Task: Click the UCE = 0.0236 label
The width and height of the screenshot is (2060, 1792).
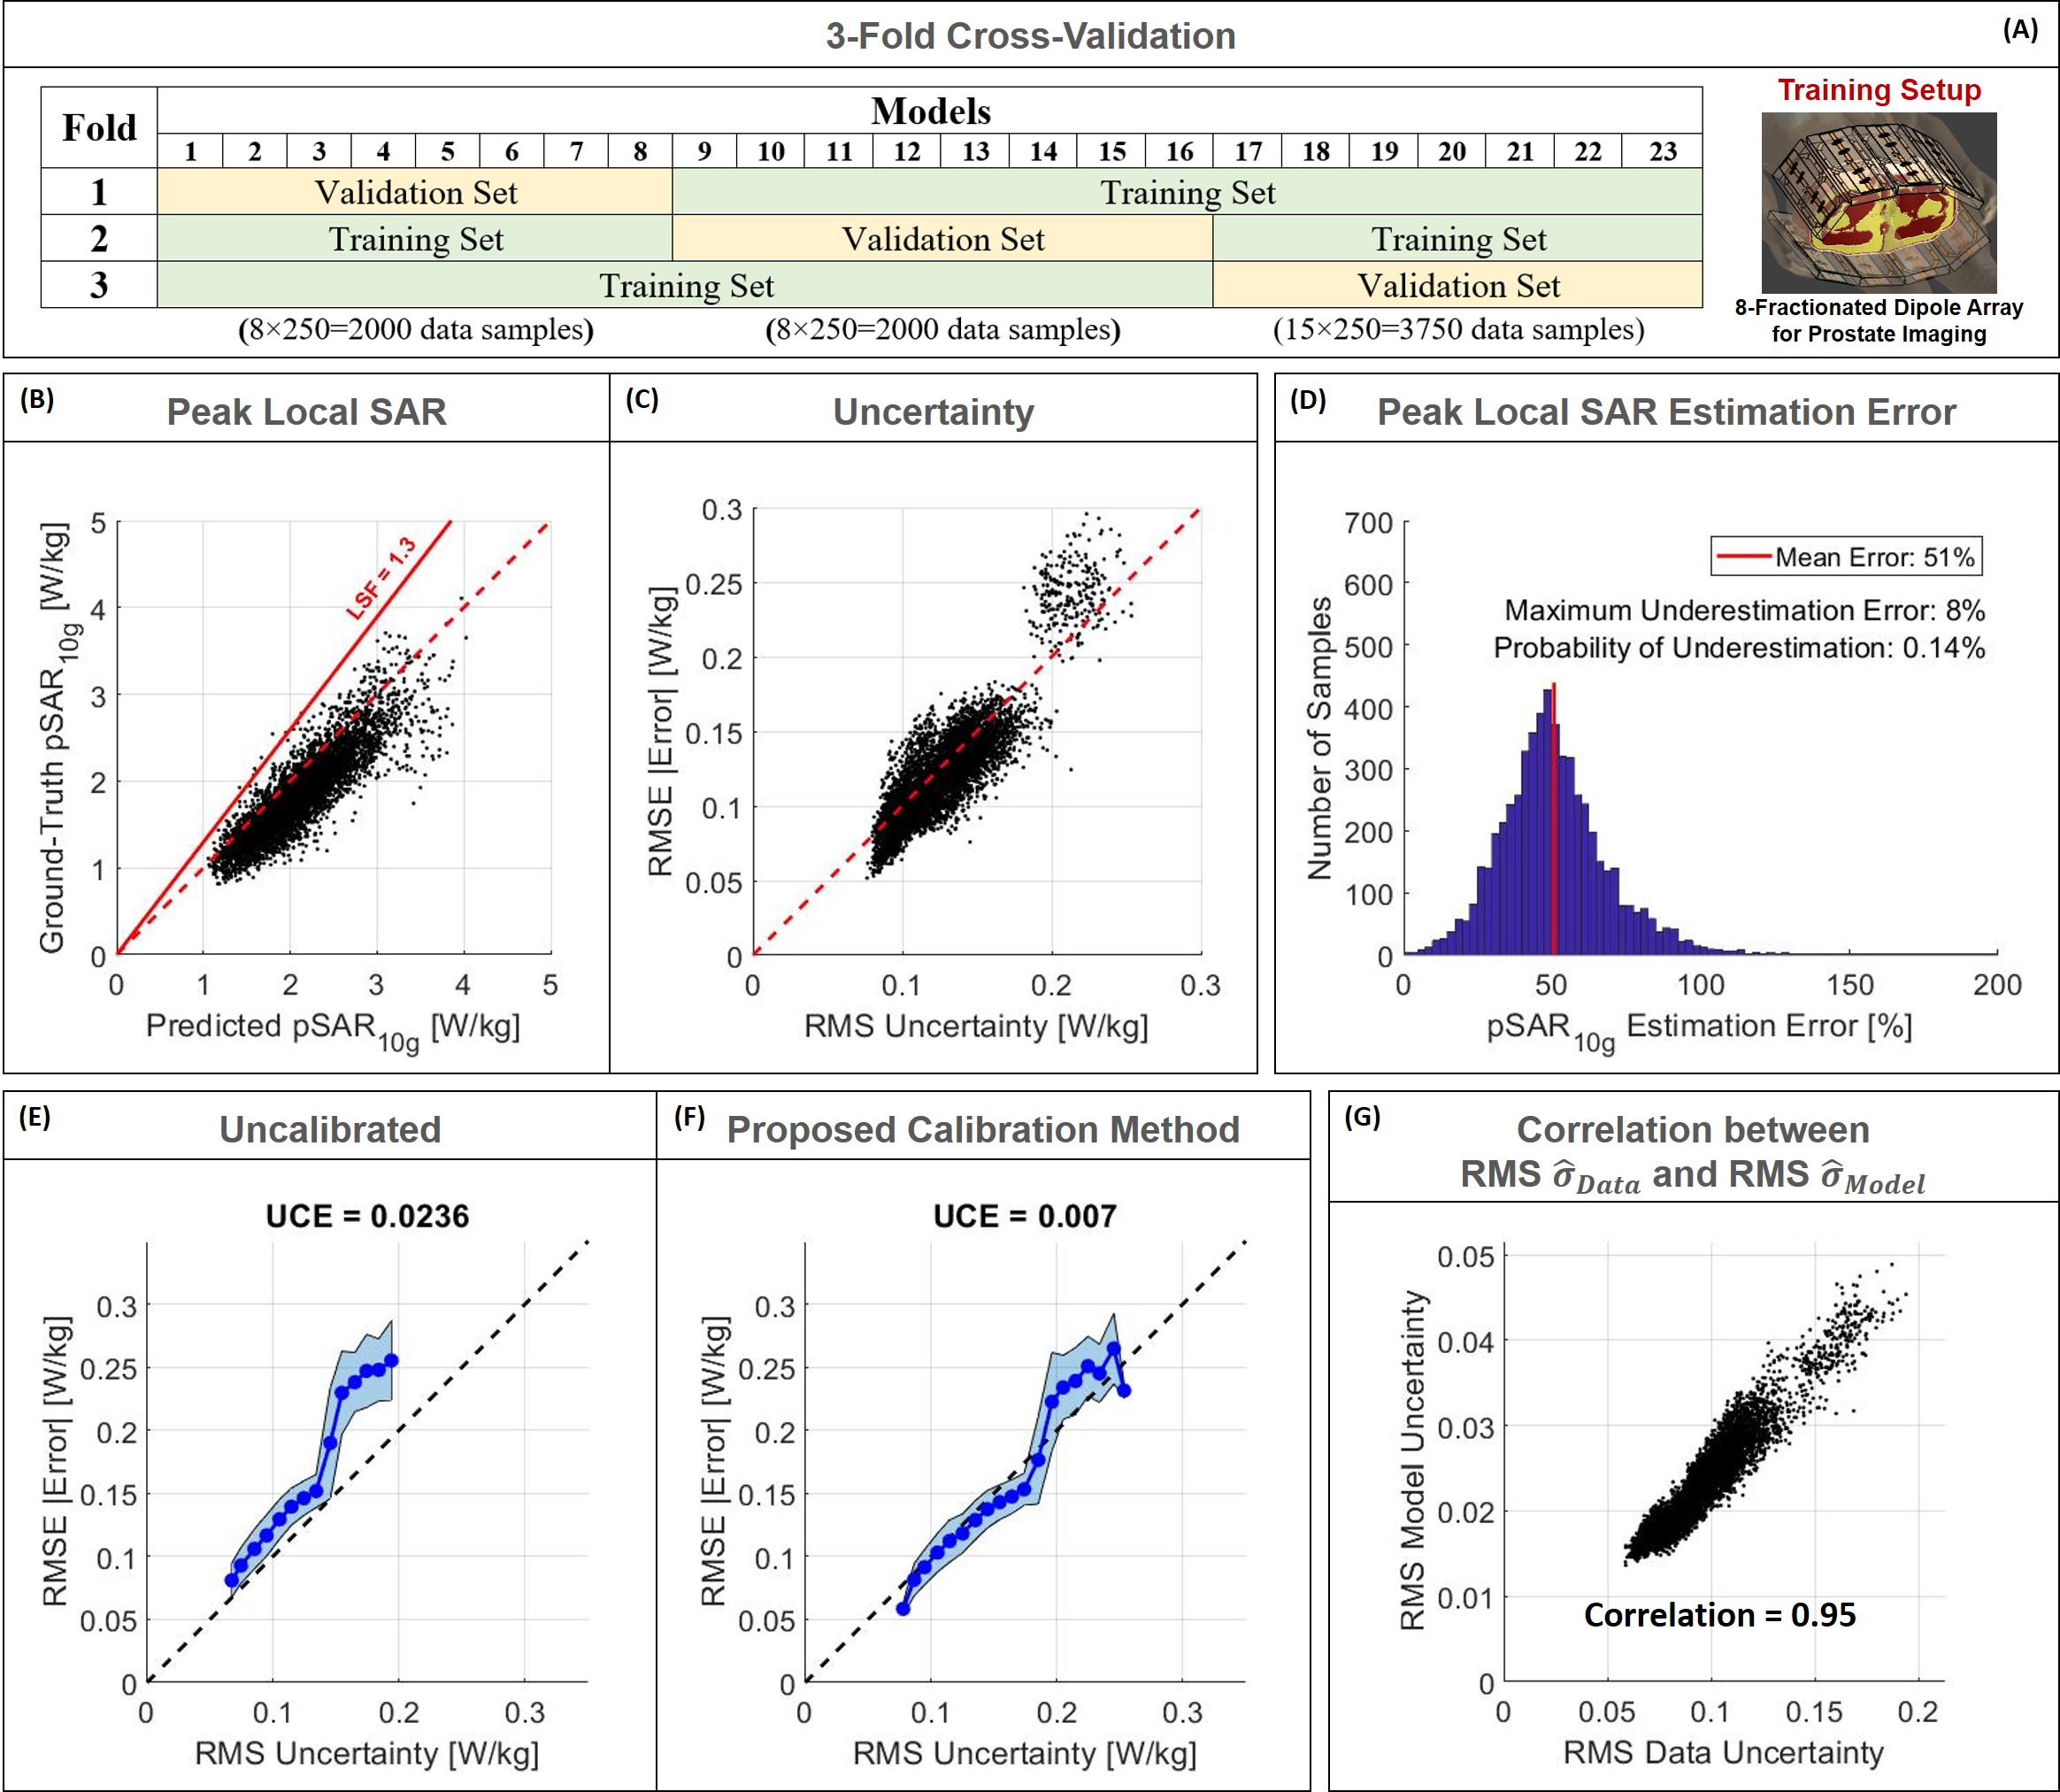Action: 367,1216
